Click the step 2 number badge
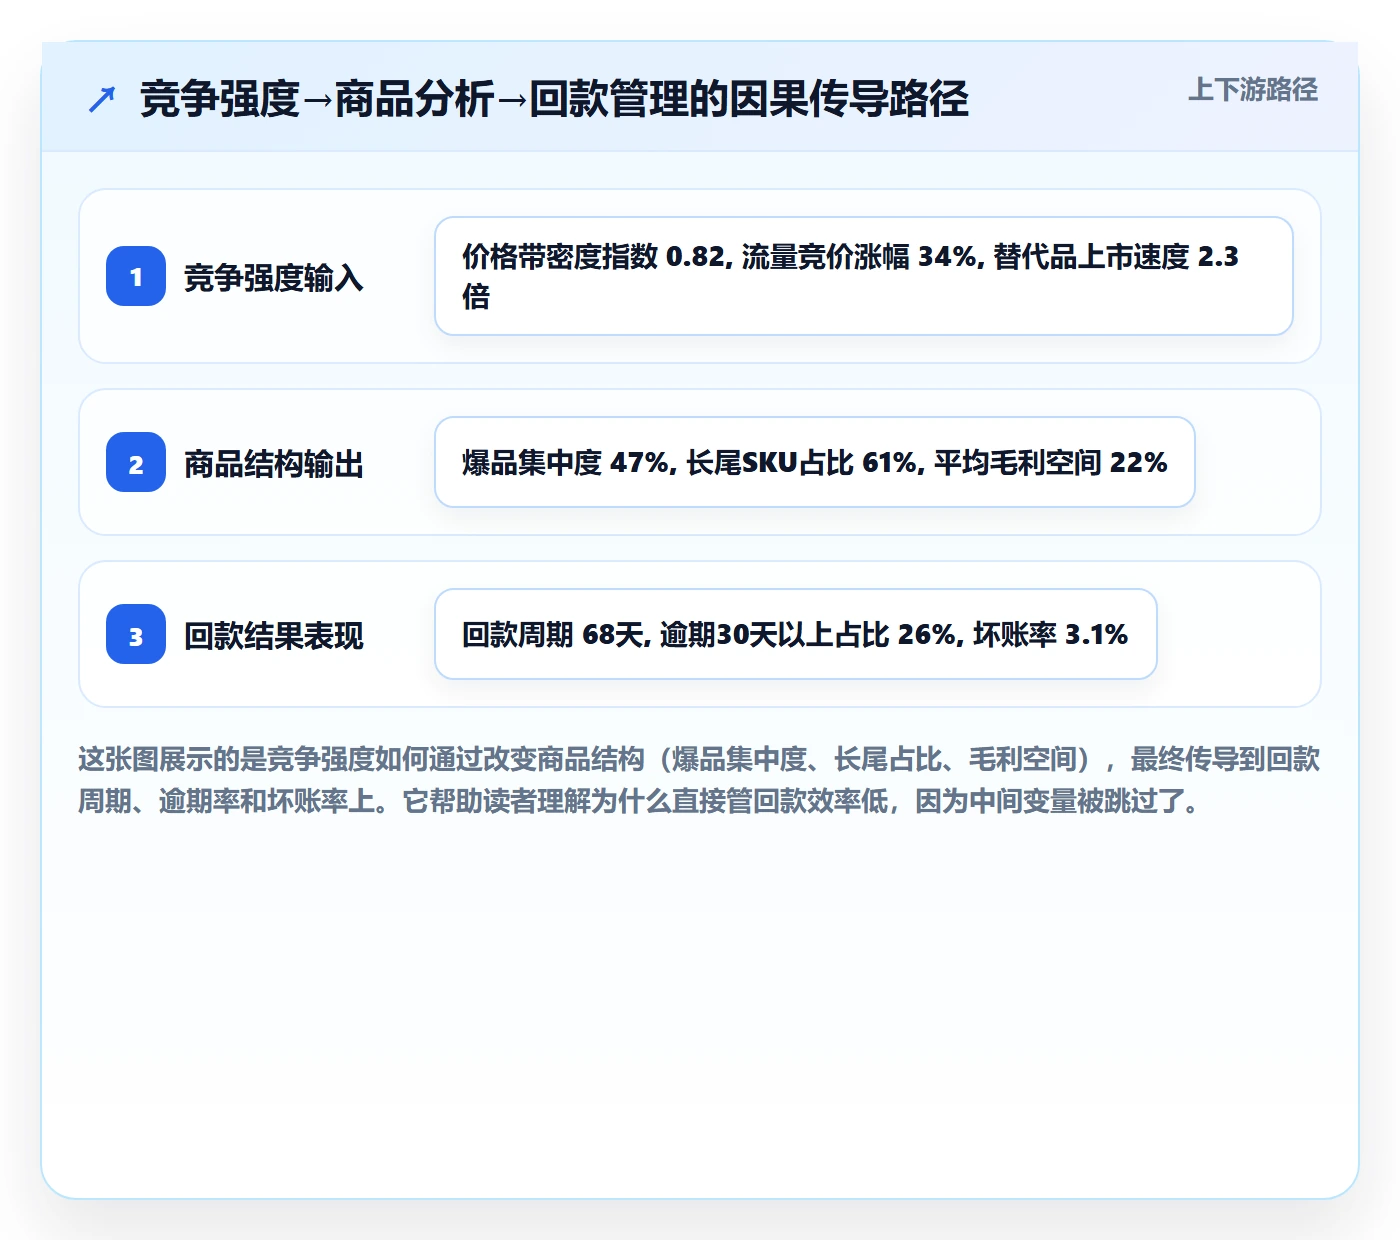This screenshot has width=1400, height=1240. pos(136,462)
